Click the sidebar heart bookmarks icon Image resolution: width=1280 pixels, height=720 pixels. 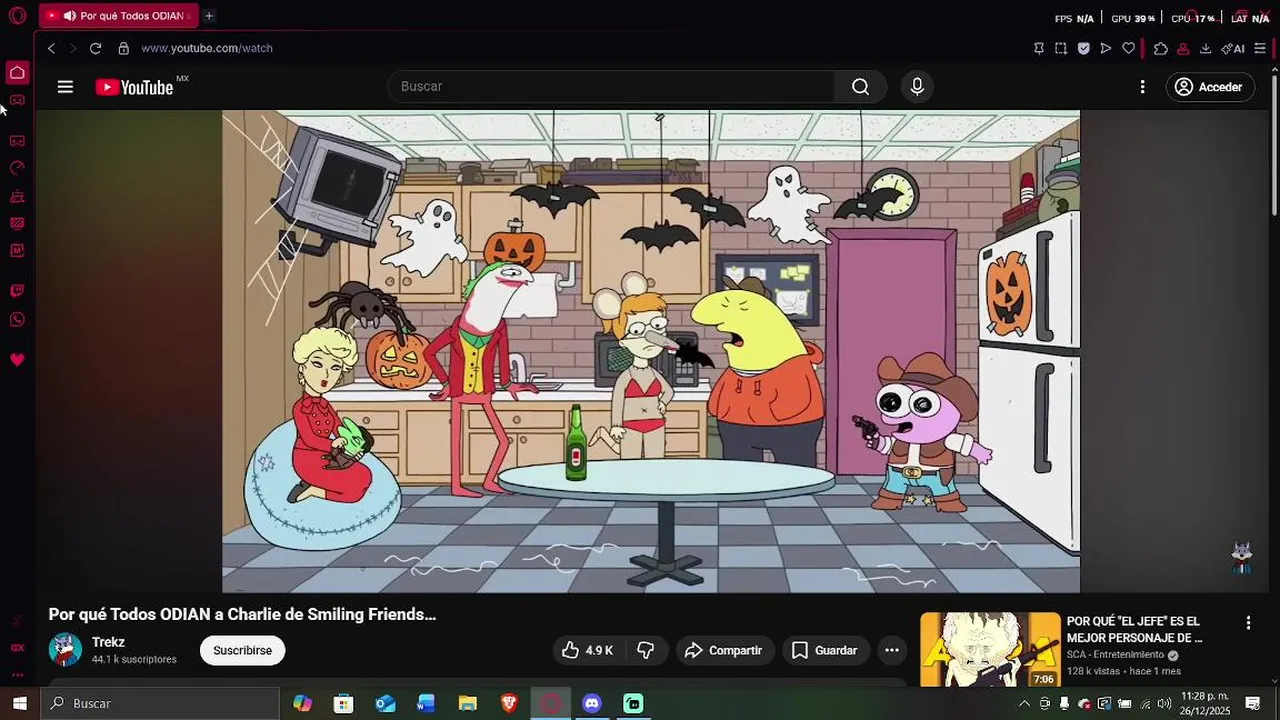(17, 360)
